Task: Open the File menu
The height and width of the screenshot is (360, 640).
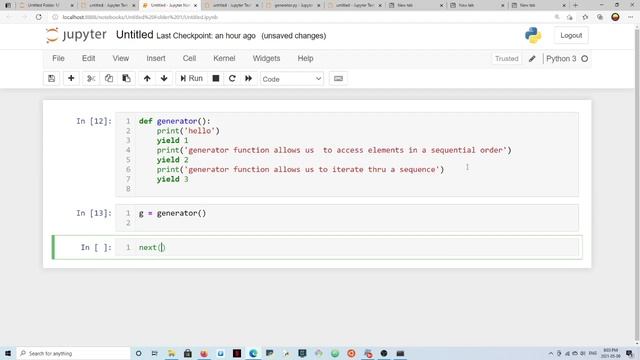Action: 58,58
